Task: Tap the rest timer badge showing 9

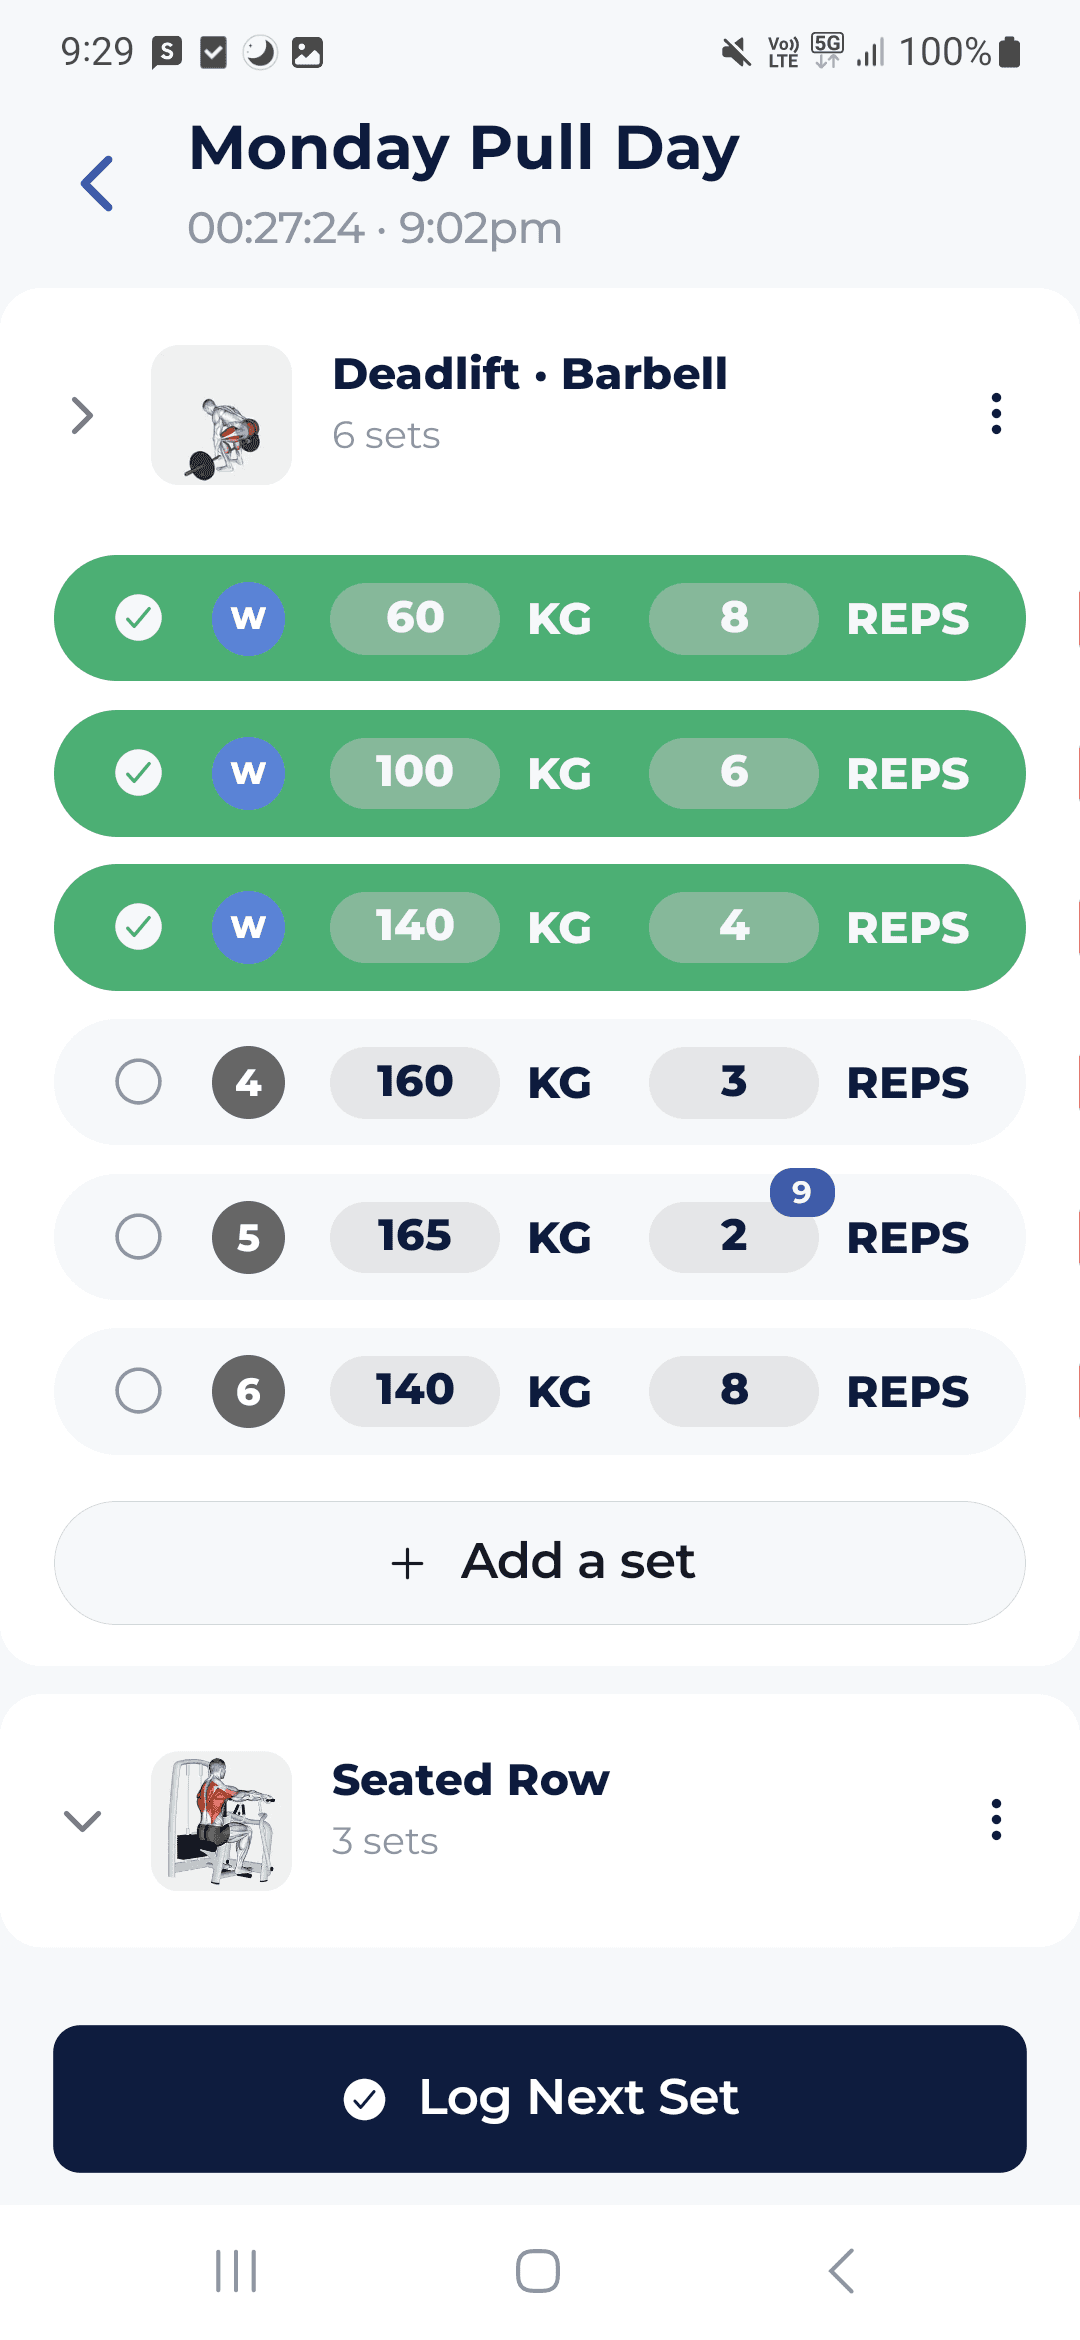Action: (x=800, y=1193)
